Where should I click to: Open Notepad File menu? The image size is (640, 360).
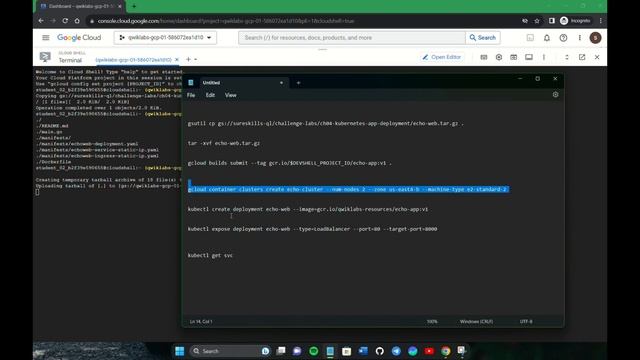(191, 95)
